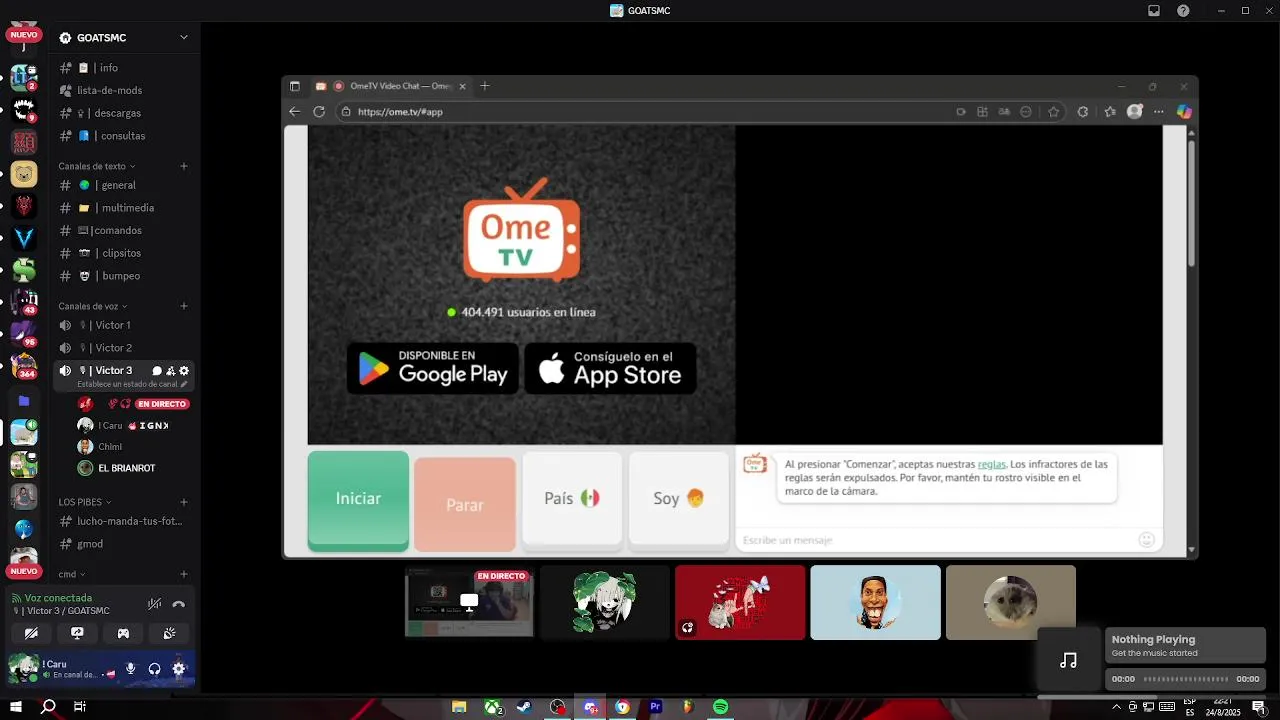Collapse the Canales de texto category
Image resolution: width=1280 pixels, height=720 pixels.
click(x=97, y=166)
